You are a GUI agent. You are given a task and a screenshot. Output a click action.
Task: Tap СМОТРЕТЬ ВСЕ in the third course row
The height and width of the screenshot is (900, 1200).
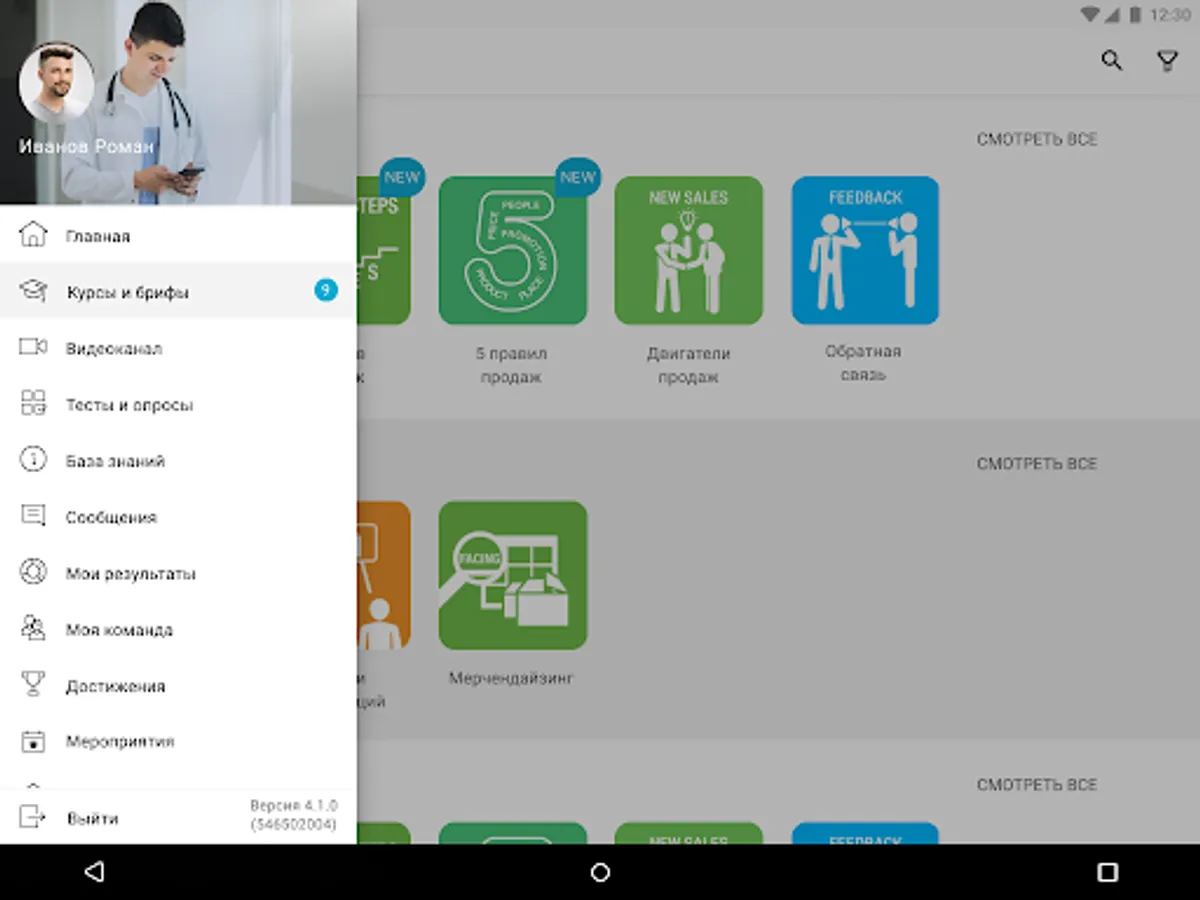[x=1037, y=785]
